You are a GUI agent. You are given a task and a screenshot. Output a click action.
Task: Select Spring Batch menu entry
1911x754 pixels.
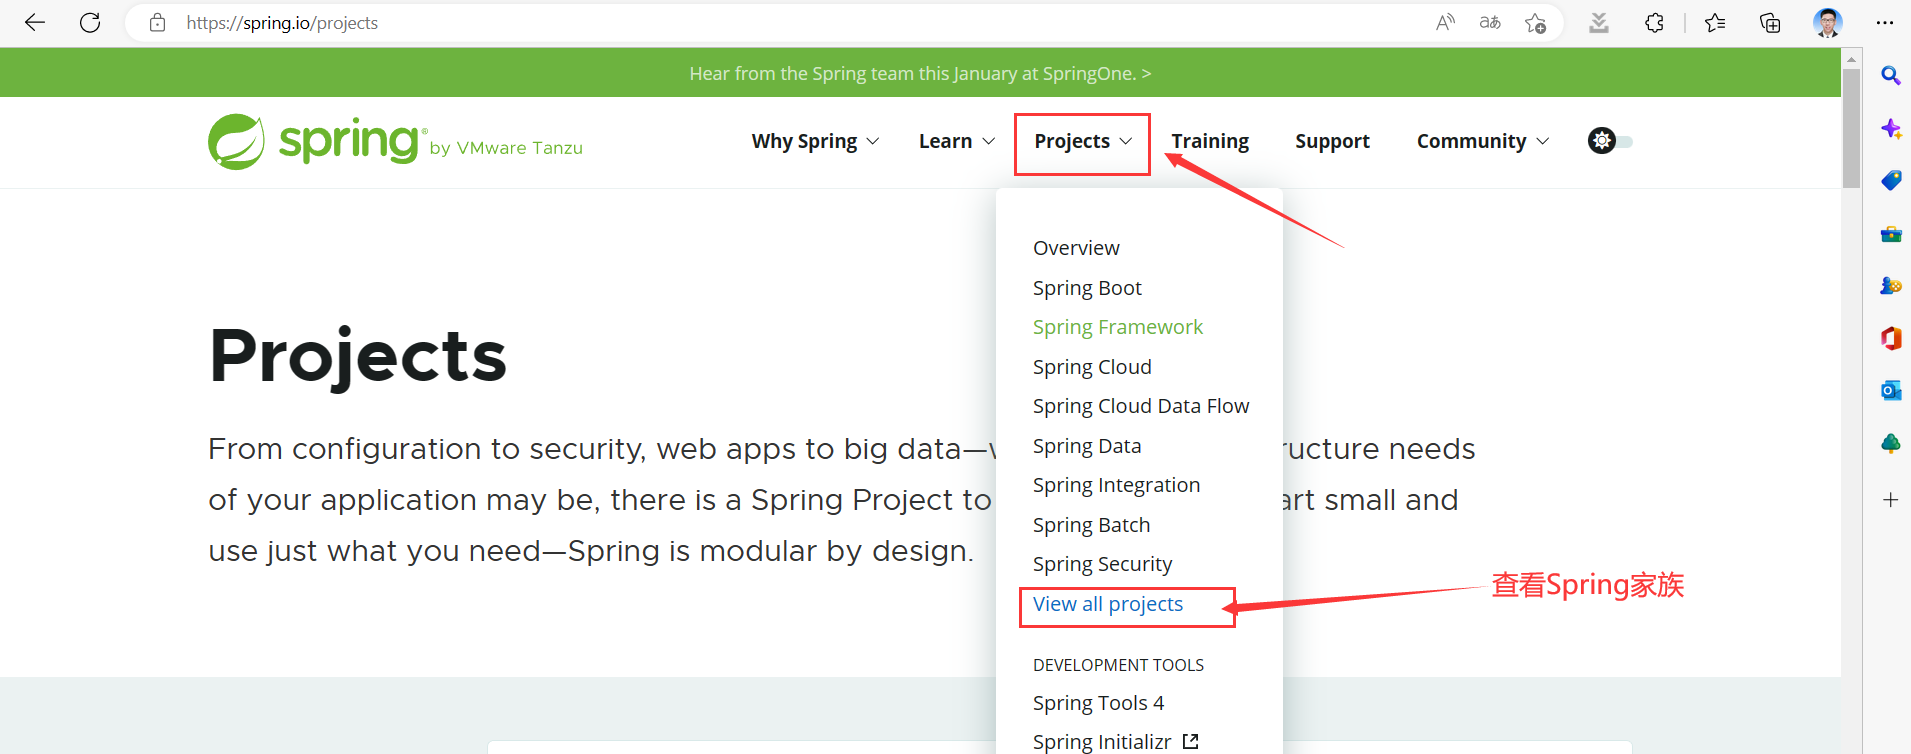1091,525
